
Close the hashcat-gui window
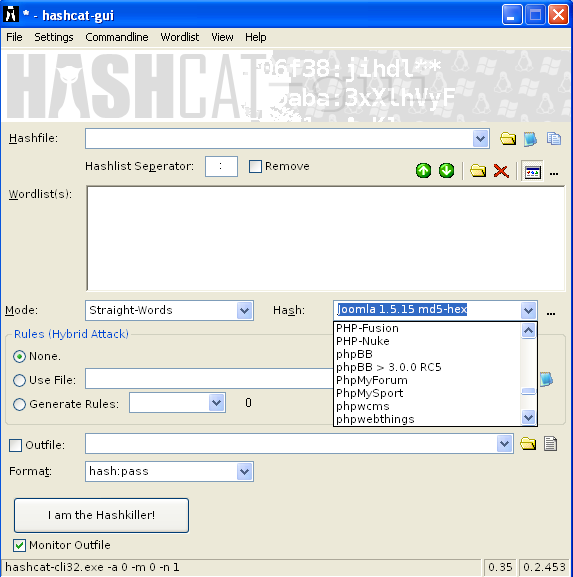tap(558, 15)
